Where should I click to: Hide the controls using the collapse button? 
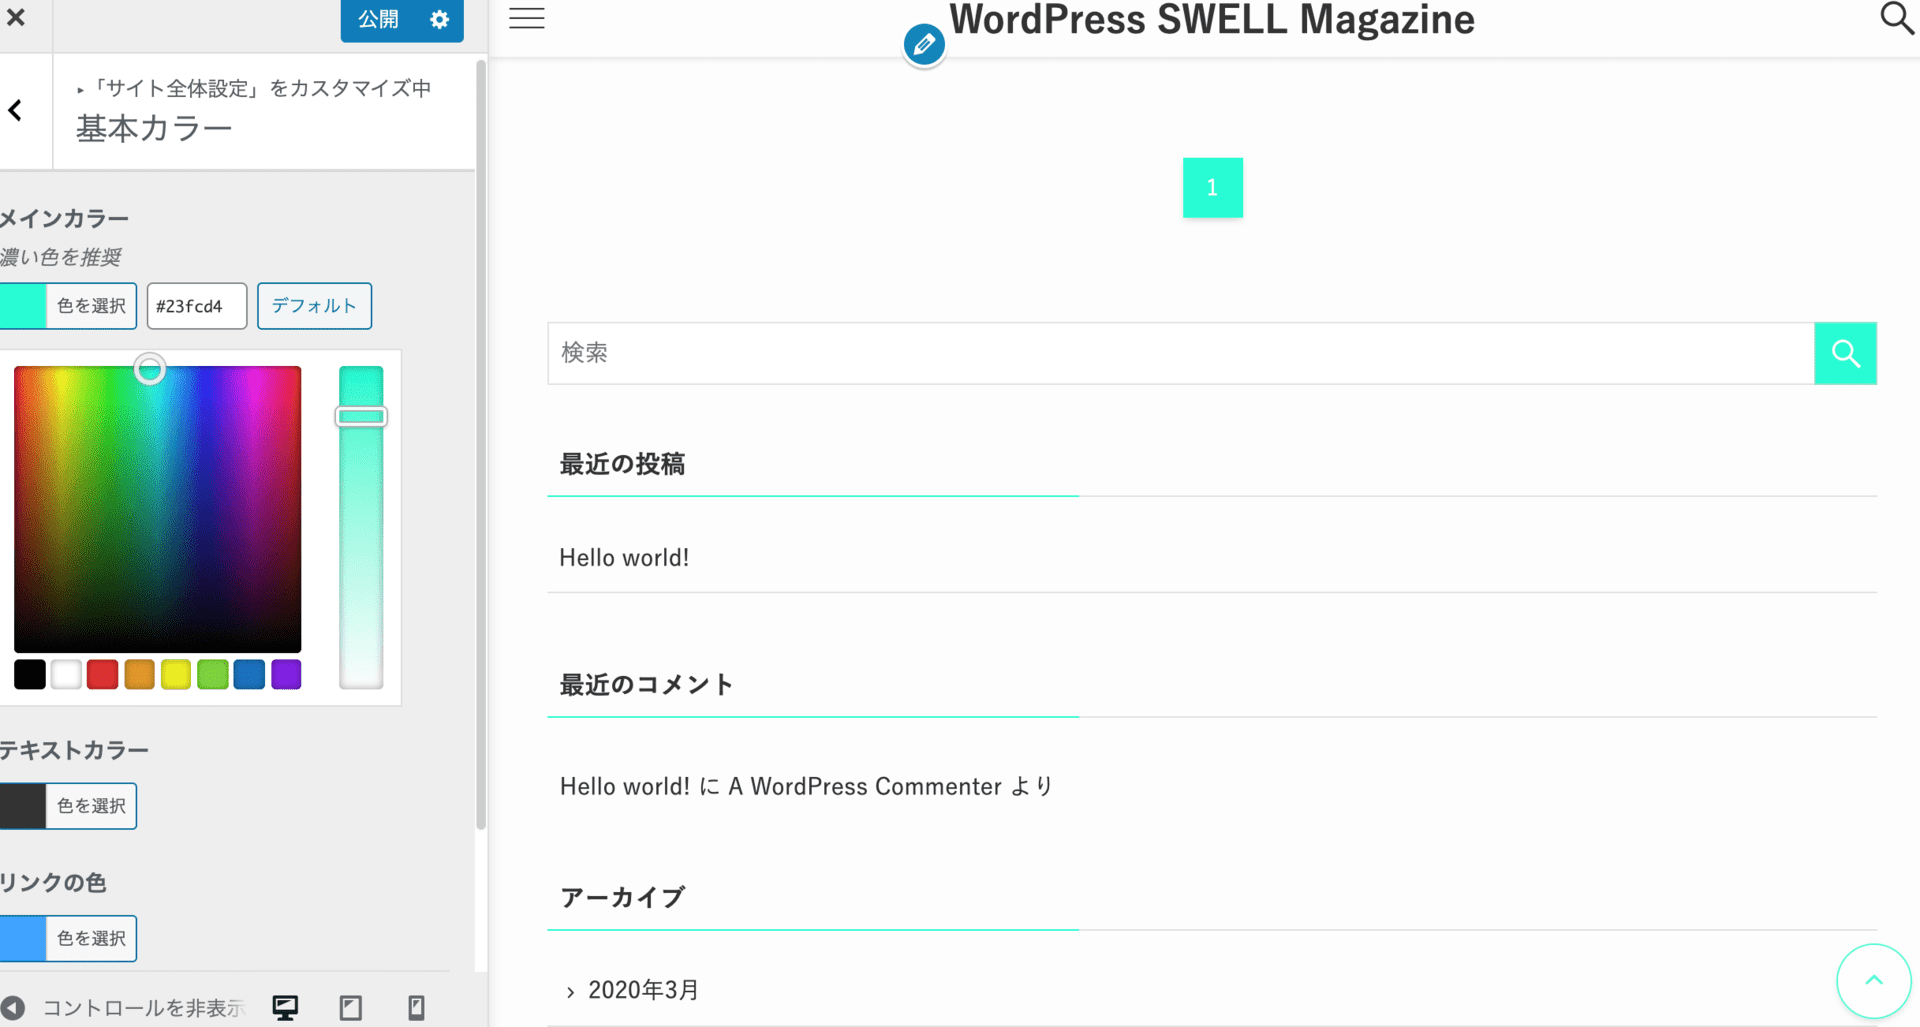(x=14, y=1007)
